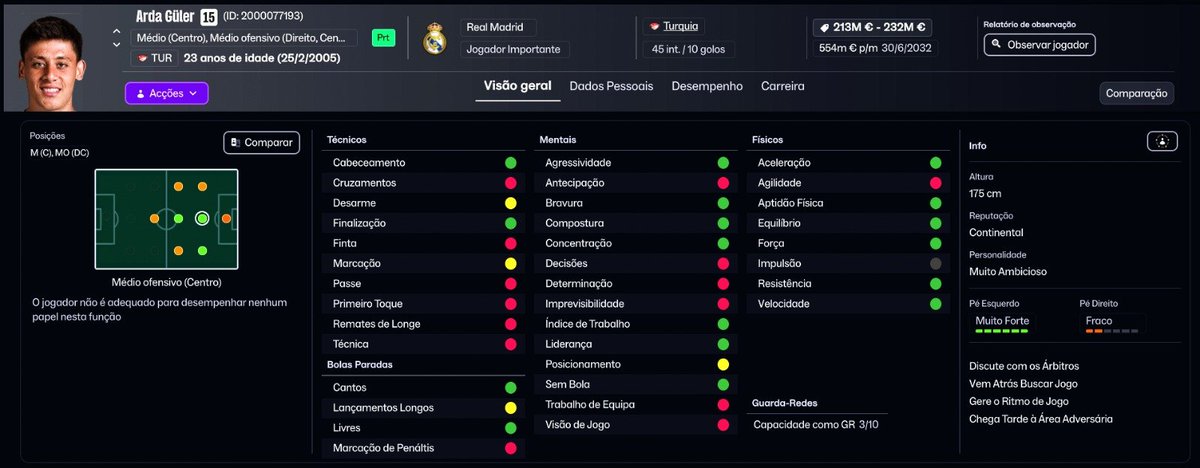Select attacking midfielder right green pitch dot
The image size is (1200, 468).
[x=202, y=250]
